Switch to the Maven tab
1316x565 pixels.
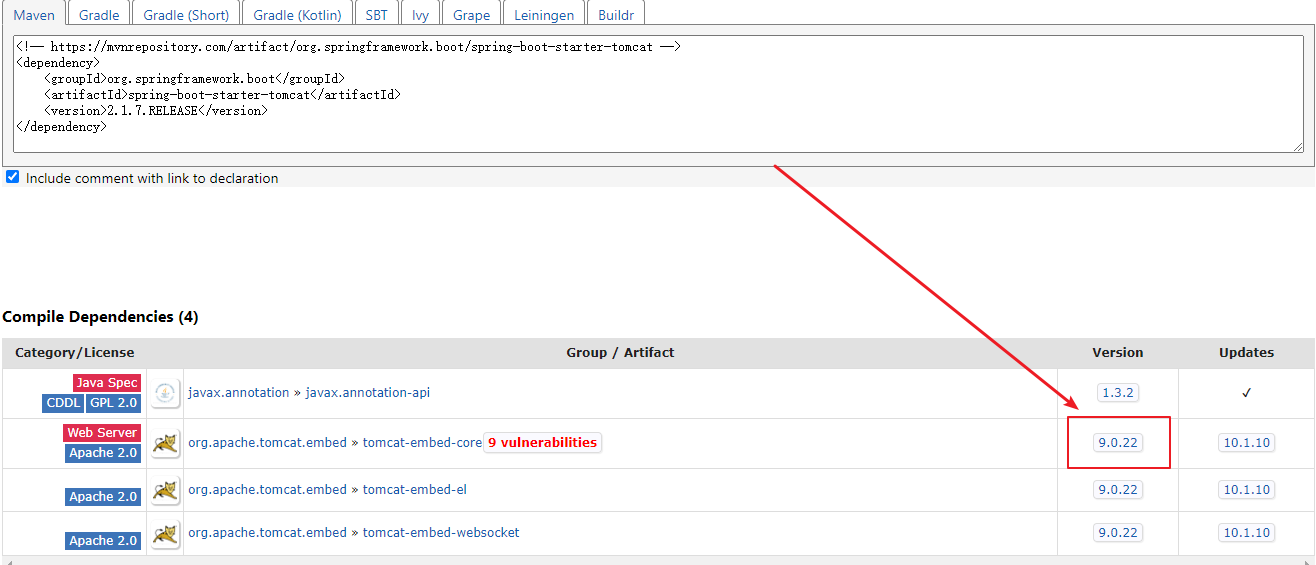[34, 14]
